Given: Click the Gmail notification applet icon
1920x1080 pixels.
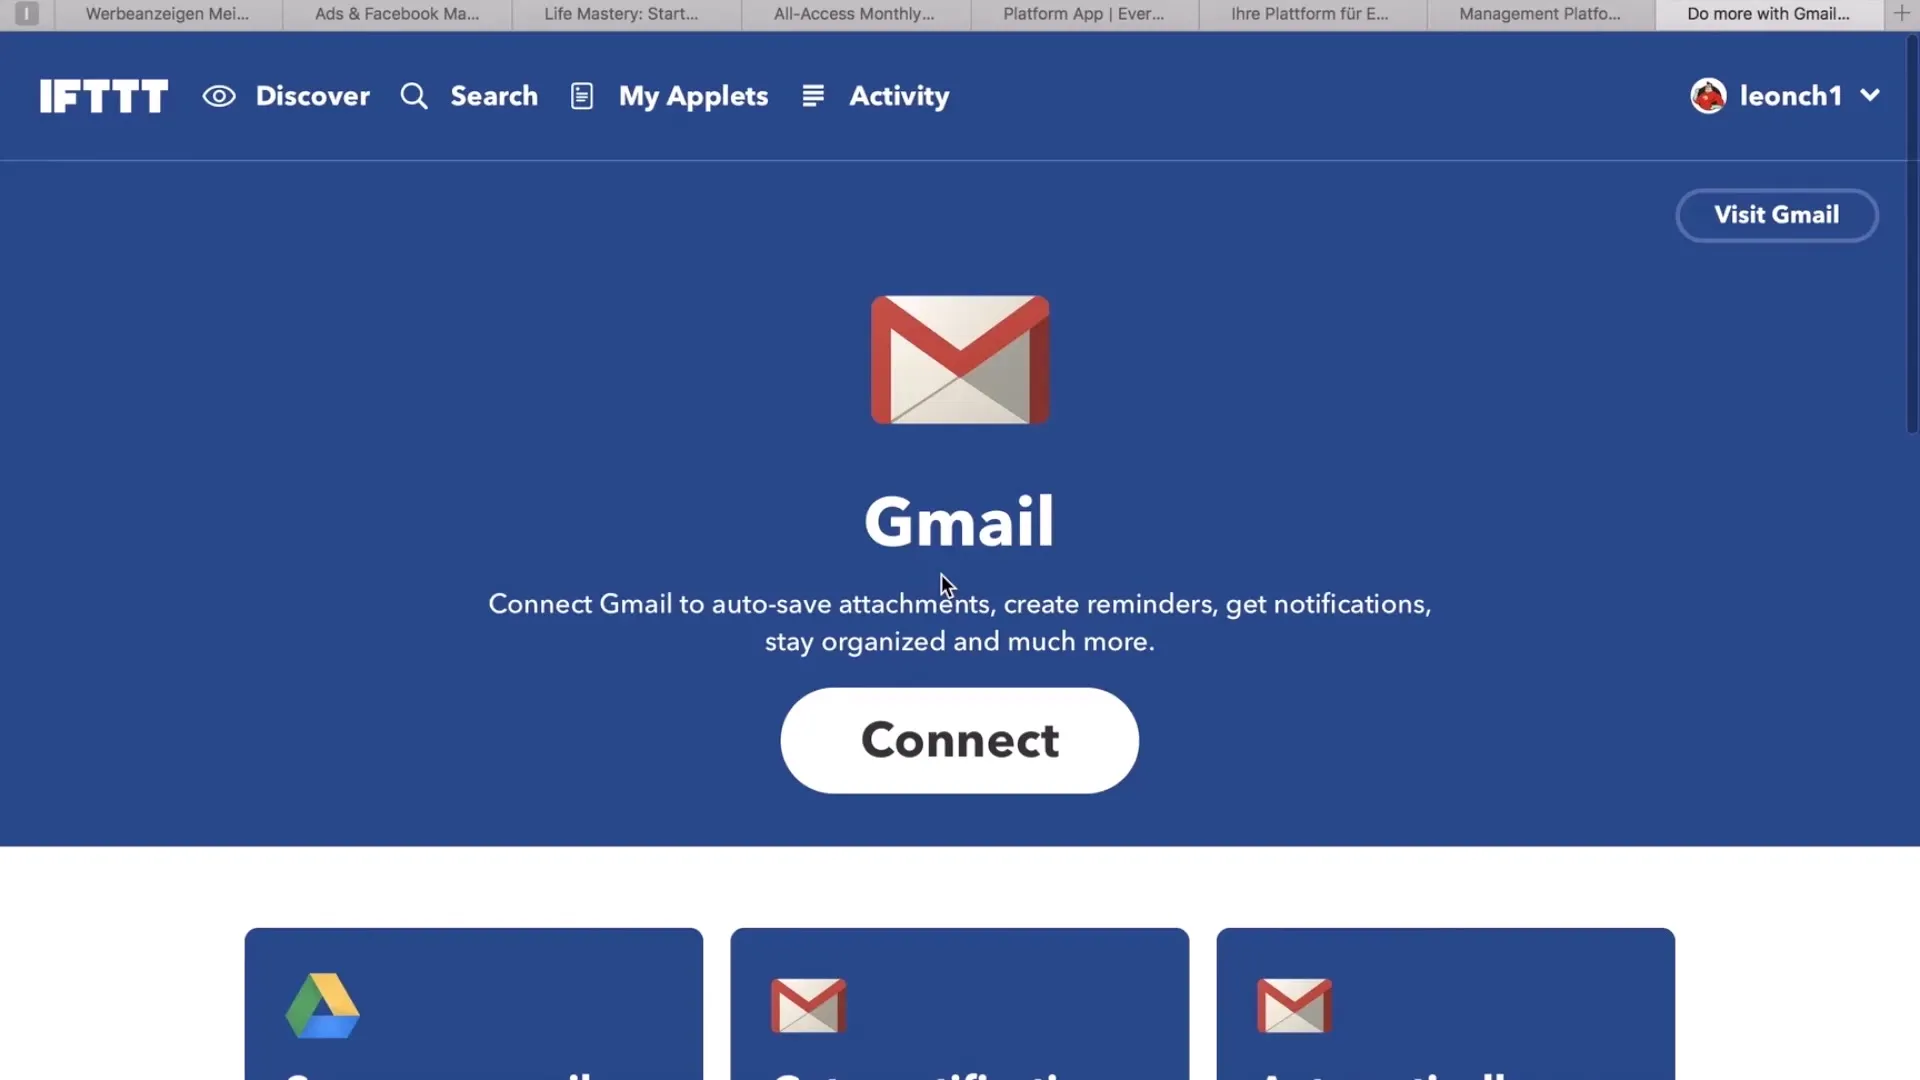Looking at the screenshot, I should [810, 1005].
